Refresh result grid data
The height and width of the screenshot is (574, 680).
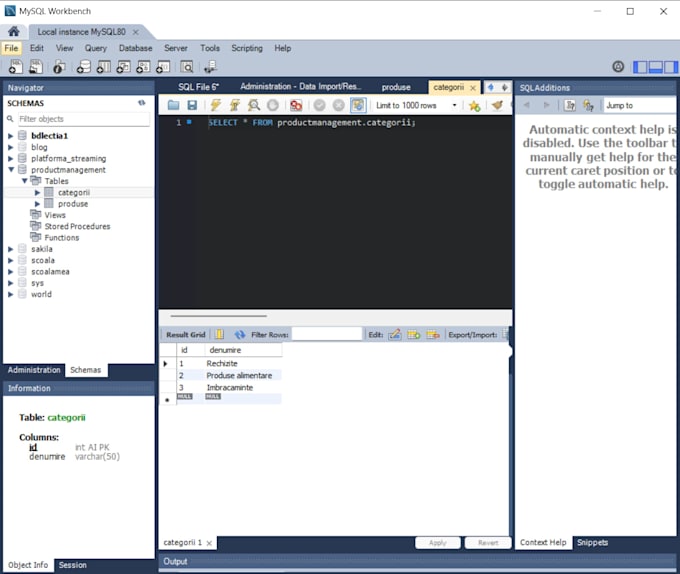coord(240,334)
